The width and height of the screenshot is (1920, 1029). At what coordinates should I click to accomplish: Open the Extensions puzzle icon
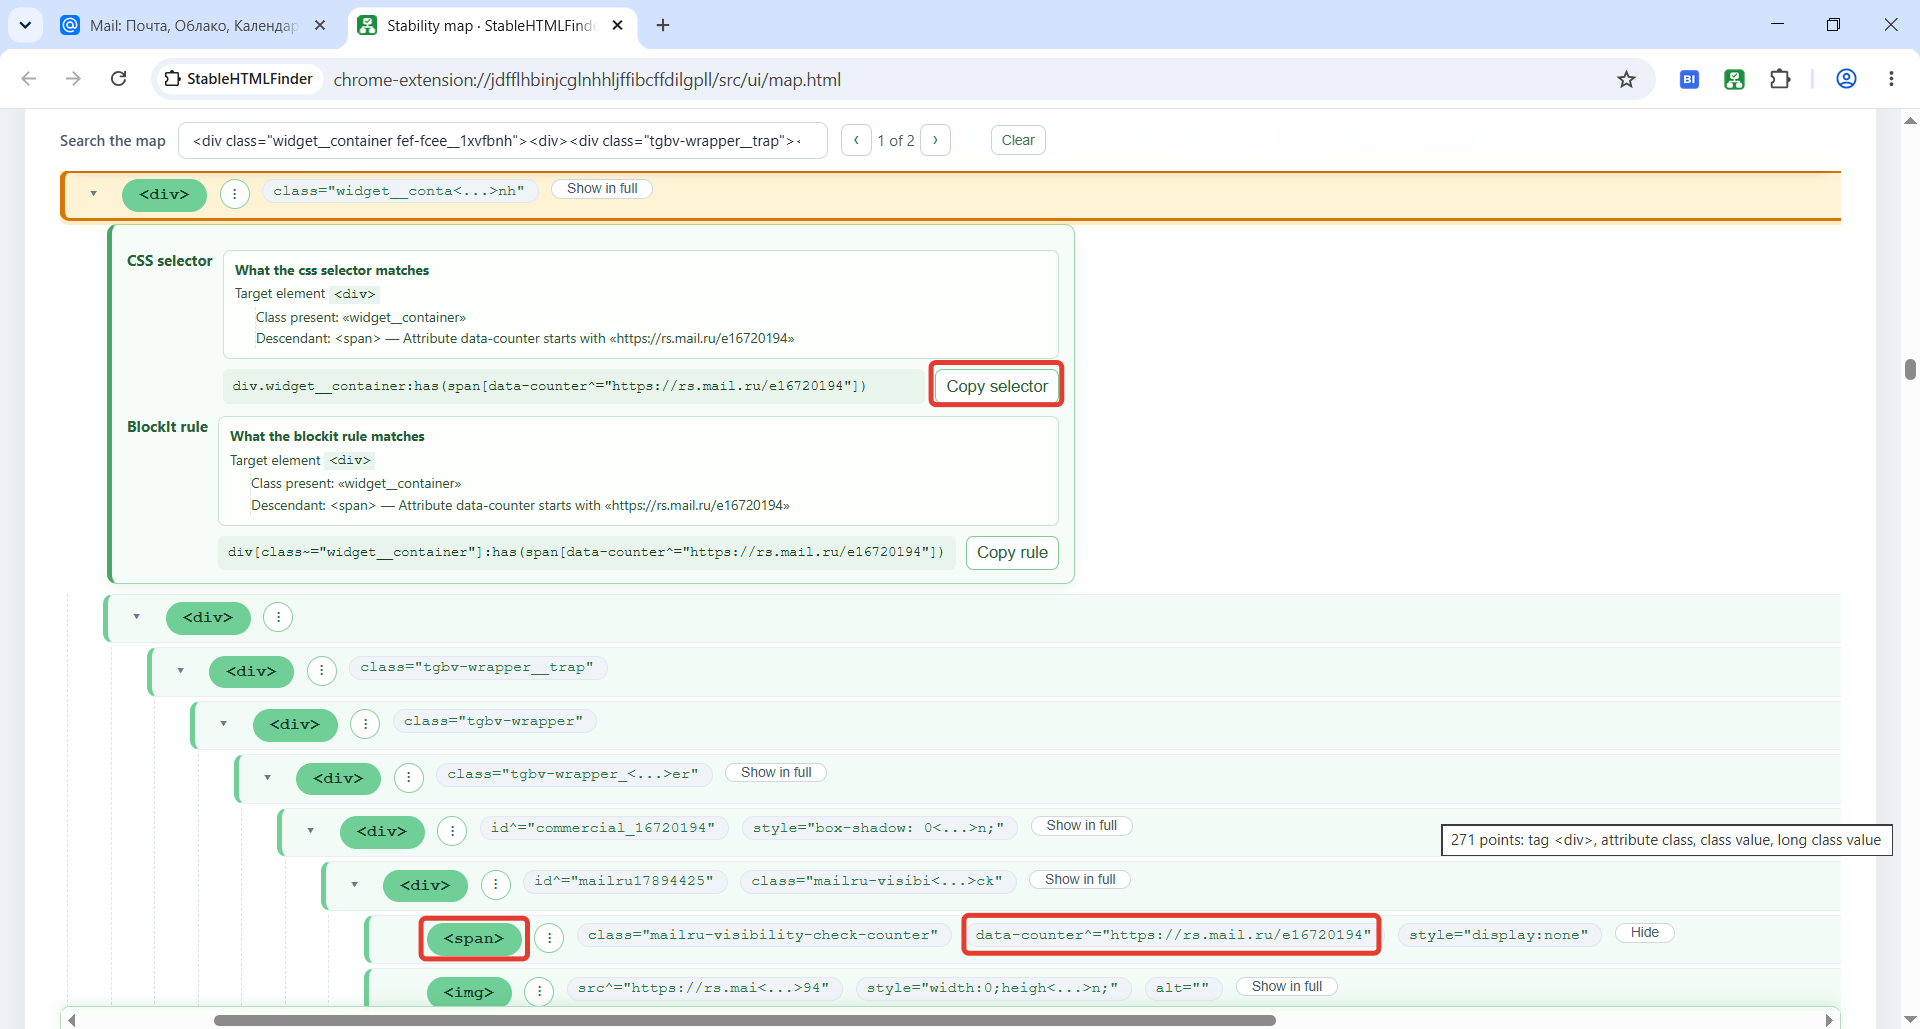pyautogui.click(x=1780, y=79)
